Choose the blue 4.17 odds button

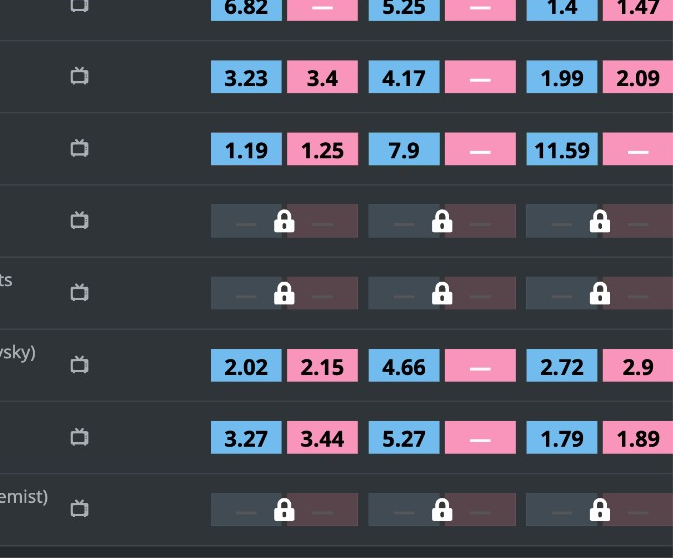tap(404, 77)
